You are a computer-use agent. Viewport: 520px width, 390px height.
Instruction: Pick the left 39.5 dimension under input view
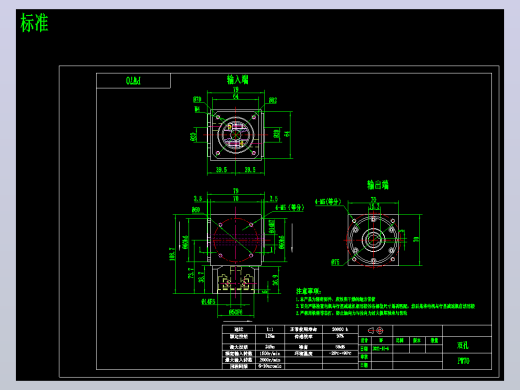[221, 170]
